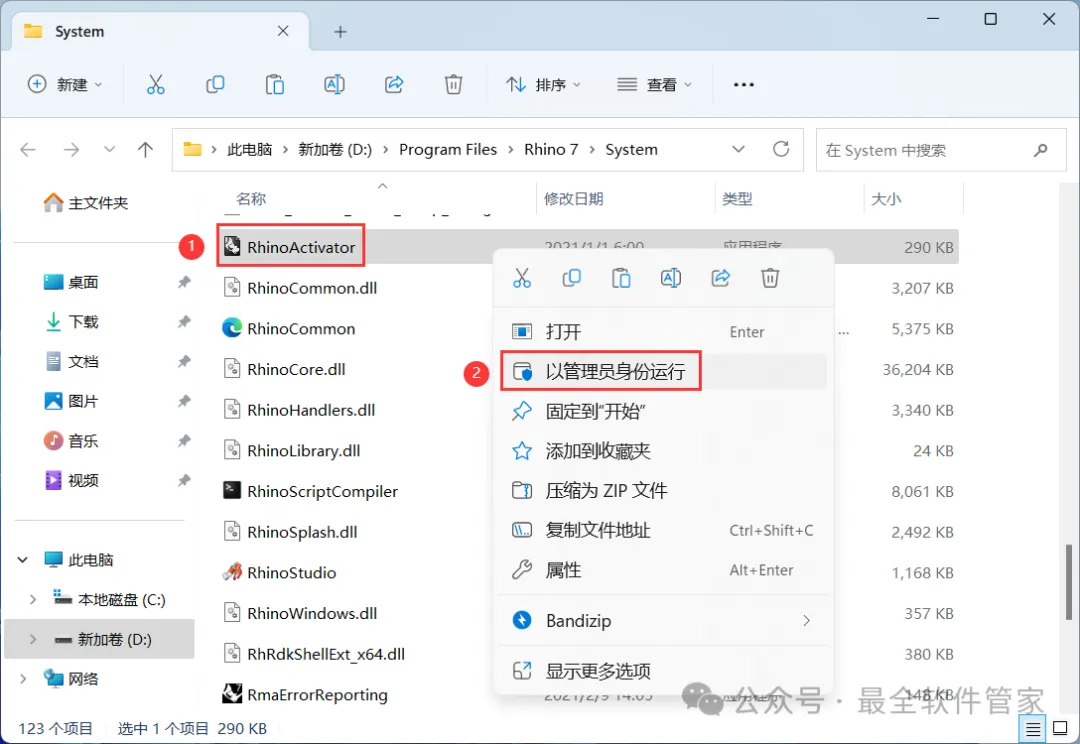Viewport: 1080px width, 744px height.
Task: Select the RhinoScriptCompiler file
Action: point(310,491)
